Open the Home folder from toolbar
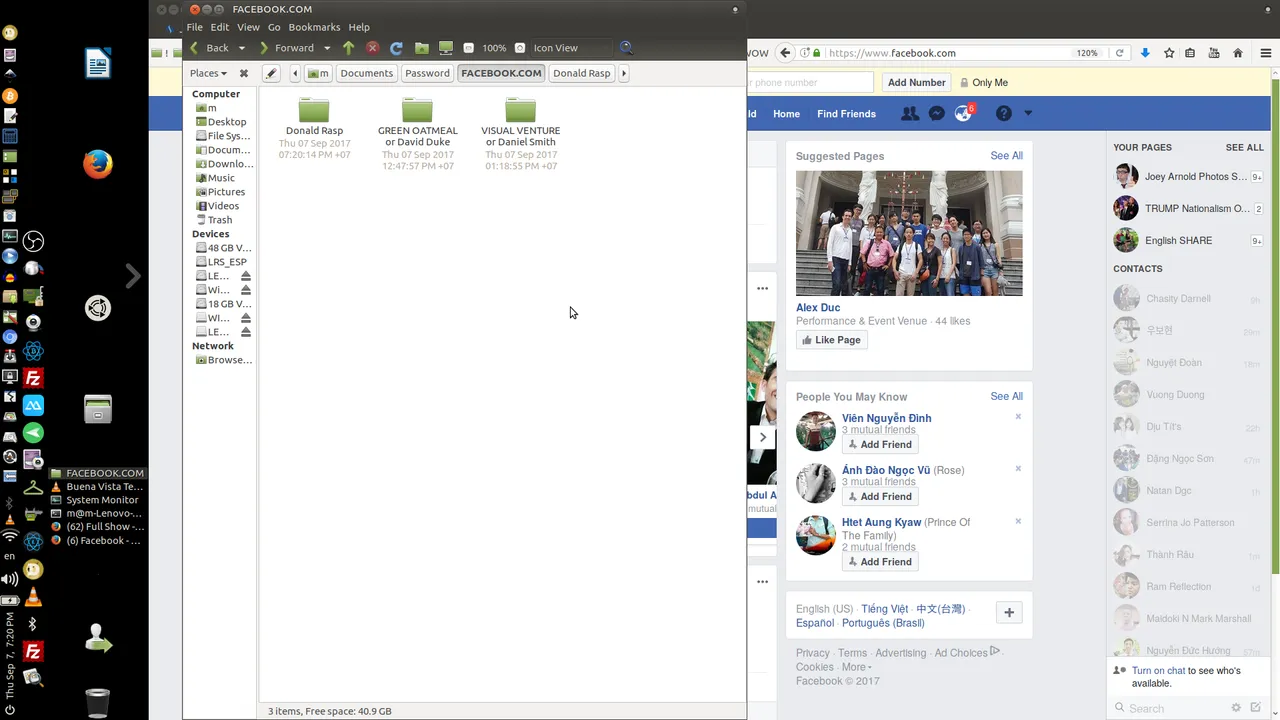Screen dimensions: 1280x720 pos(422,48)
